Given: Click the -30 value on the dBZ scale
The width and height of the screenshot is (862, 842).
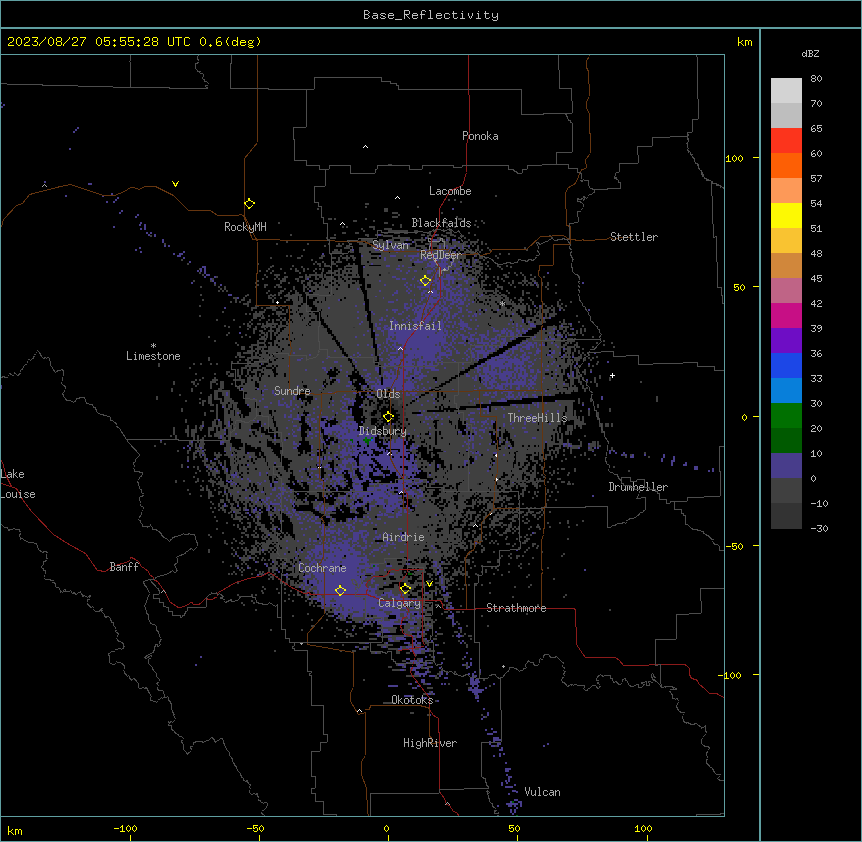Looking at the screenshot, I should 819,528.
